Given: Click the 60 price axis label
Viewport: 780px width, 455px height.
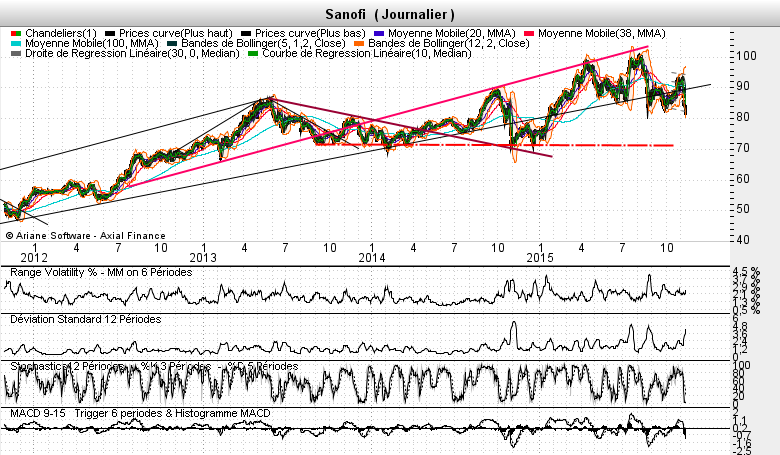Looking at the screenshot, I should pos(743,179).
